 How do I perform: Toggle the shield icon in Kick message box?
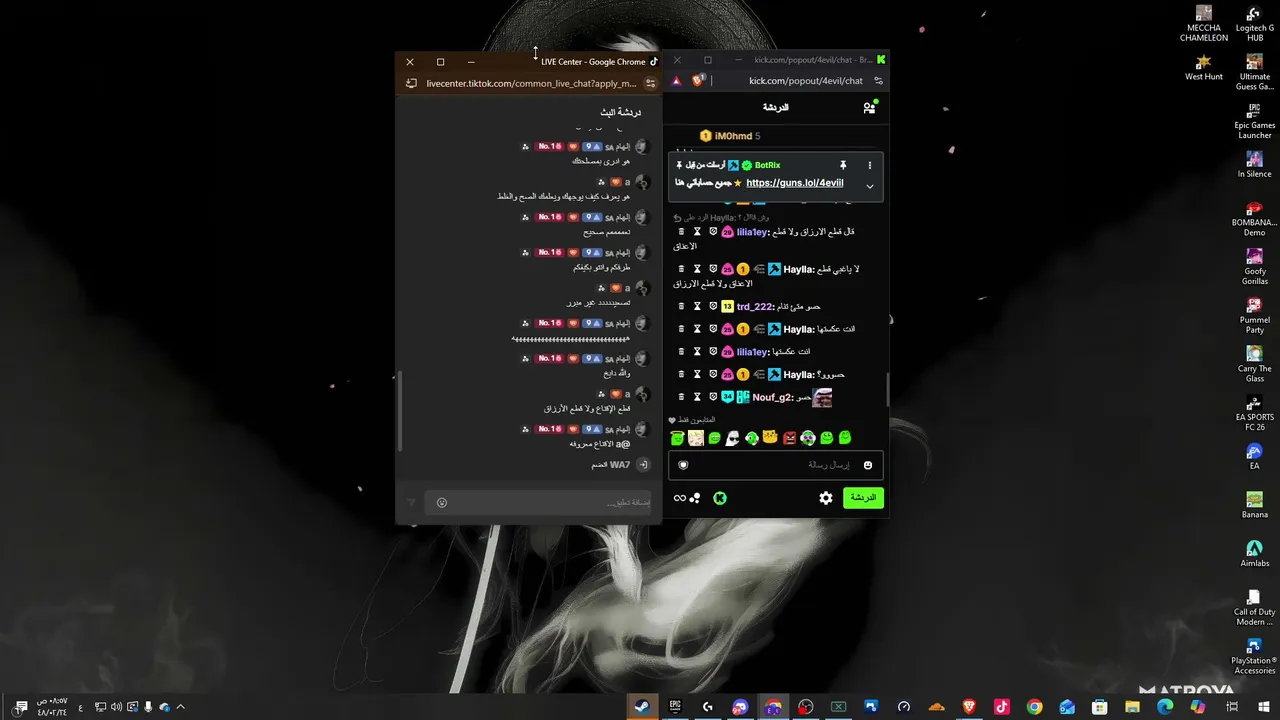point(684,465)
